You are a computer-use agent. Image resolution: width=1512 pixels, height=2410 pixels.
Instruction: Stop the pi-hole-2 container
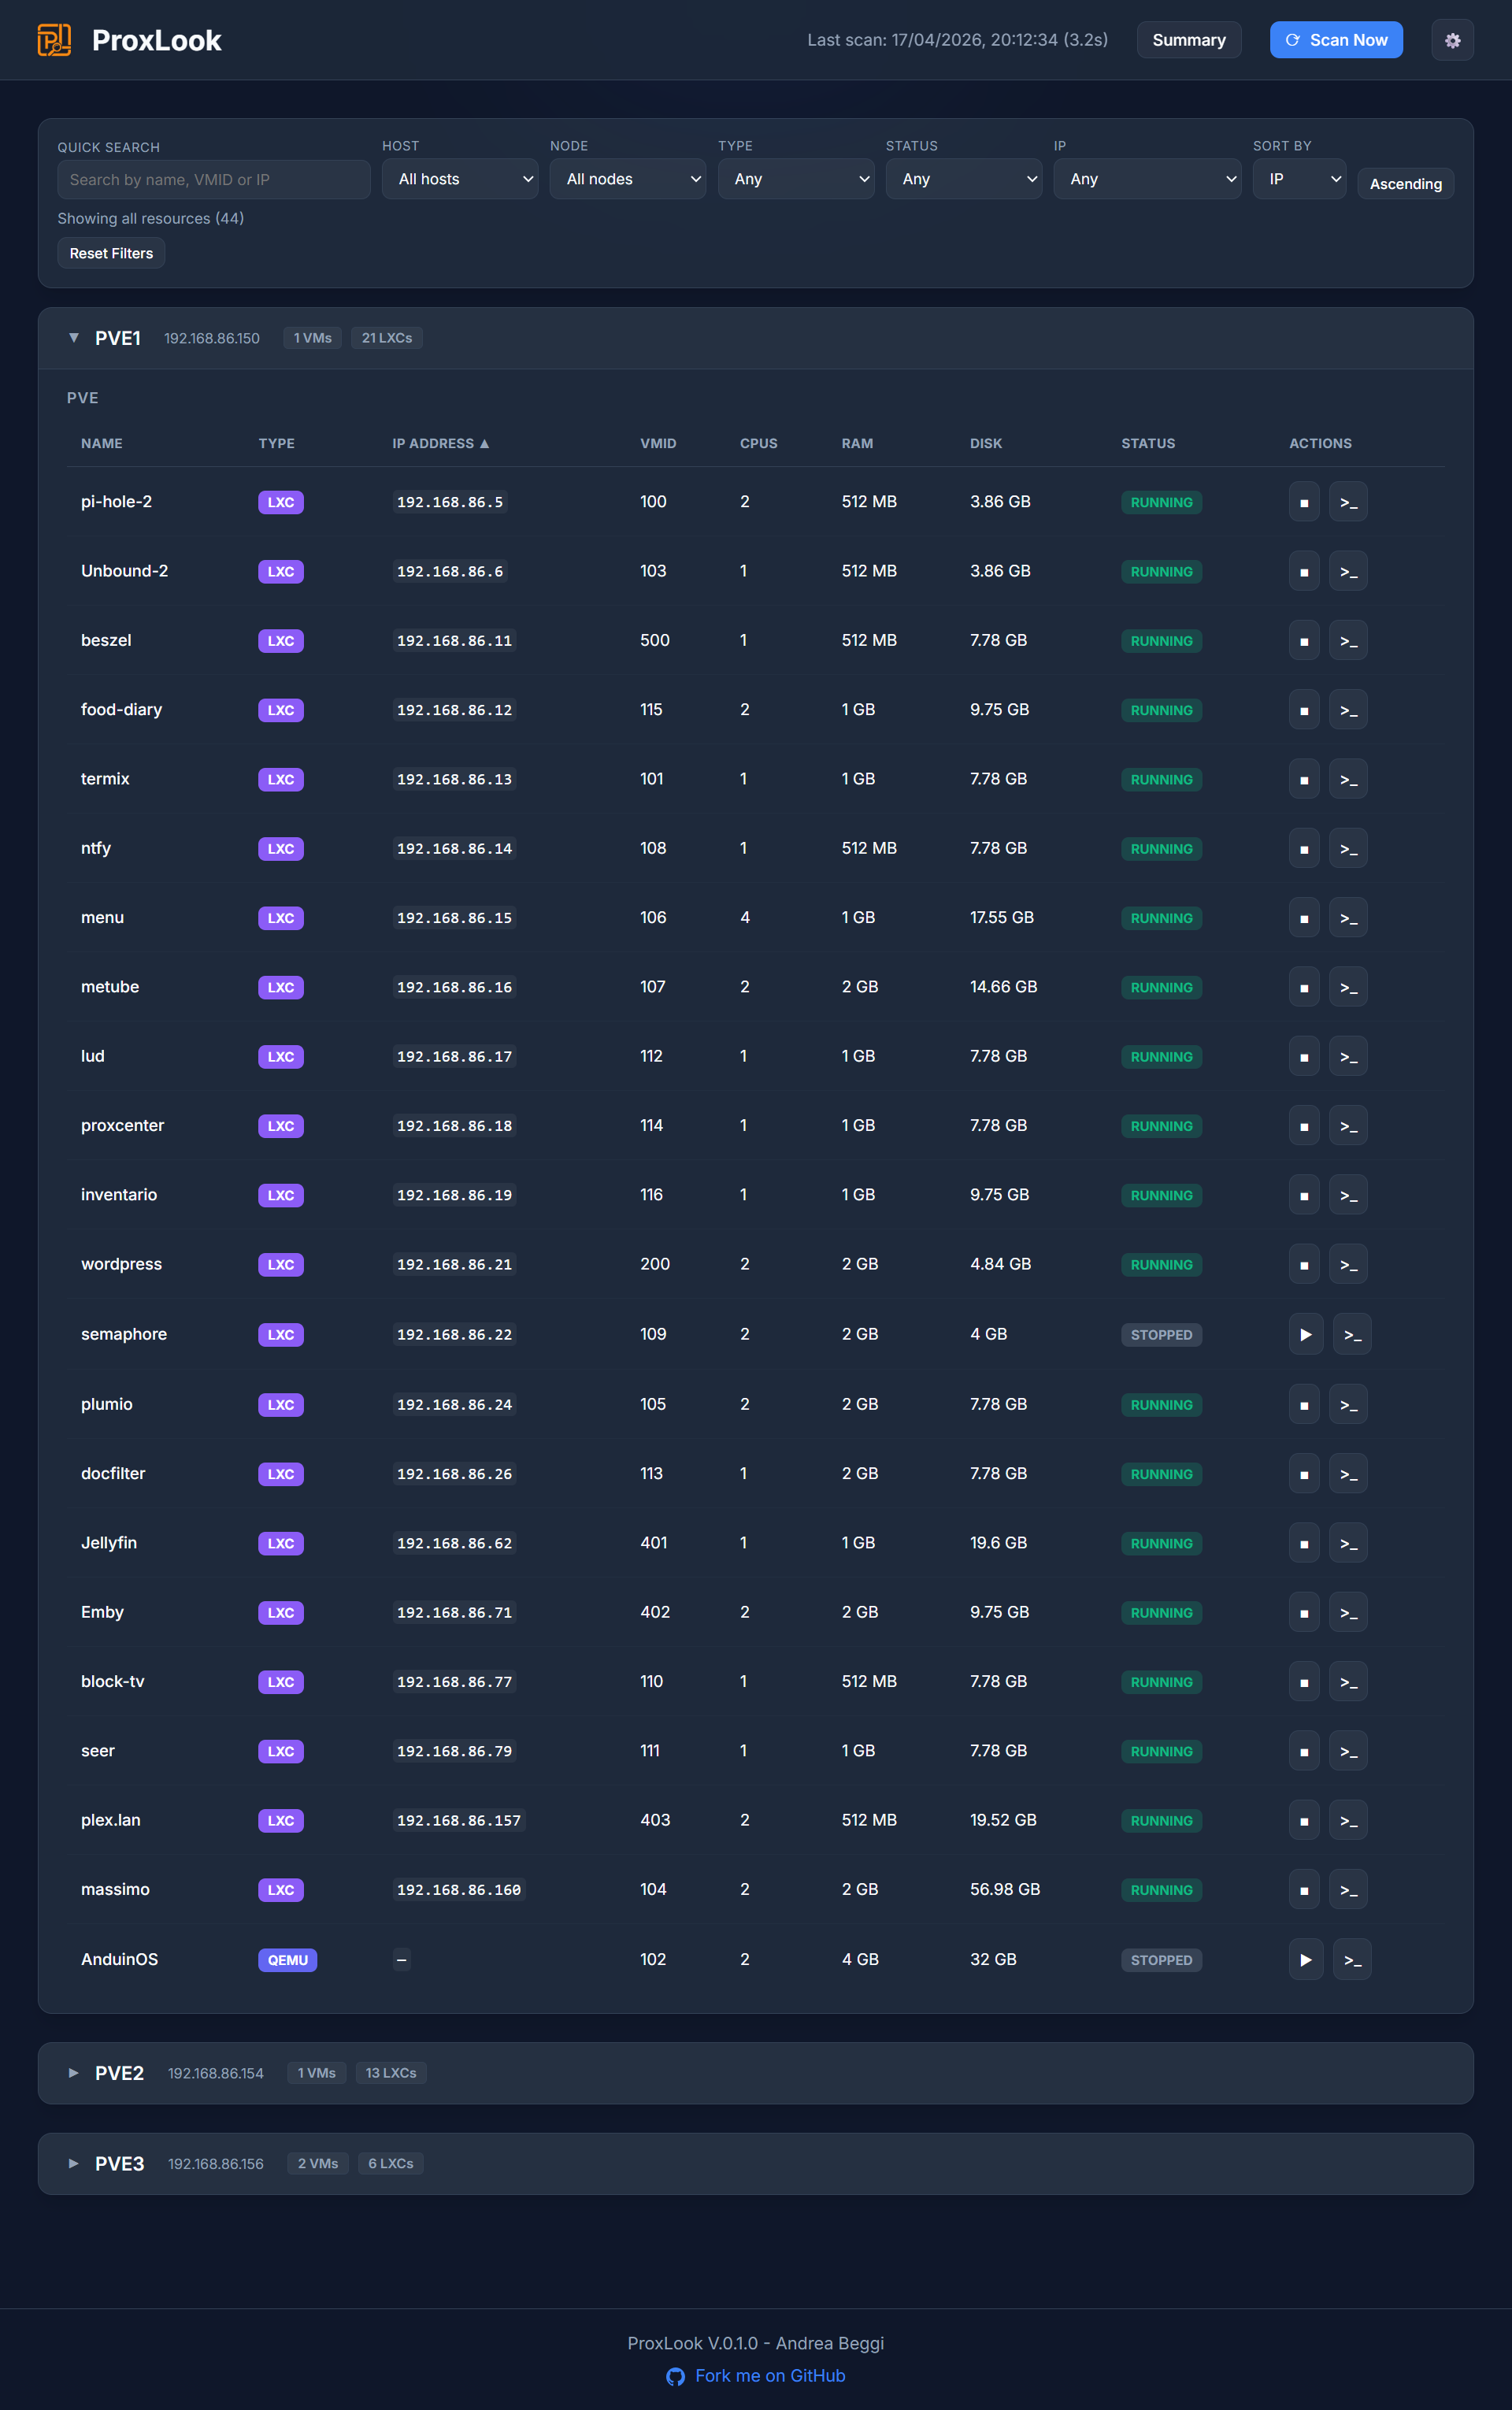(1303, 502)
